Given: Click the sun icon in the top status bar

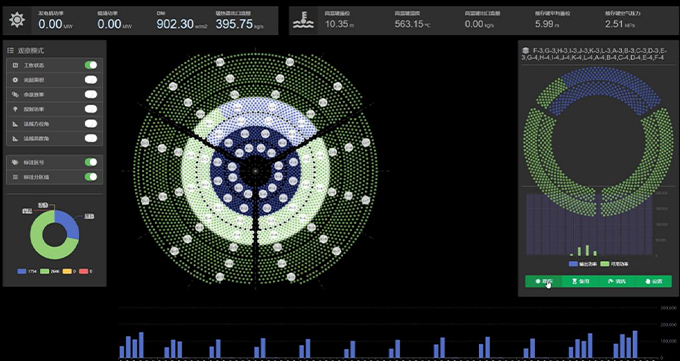Looking at the screenshot, I should [x=17, y=20].
